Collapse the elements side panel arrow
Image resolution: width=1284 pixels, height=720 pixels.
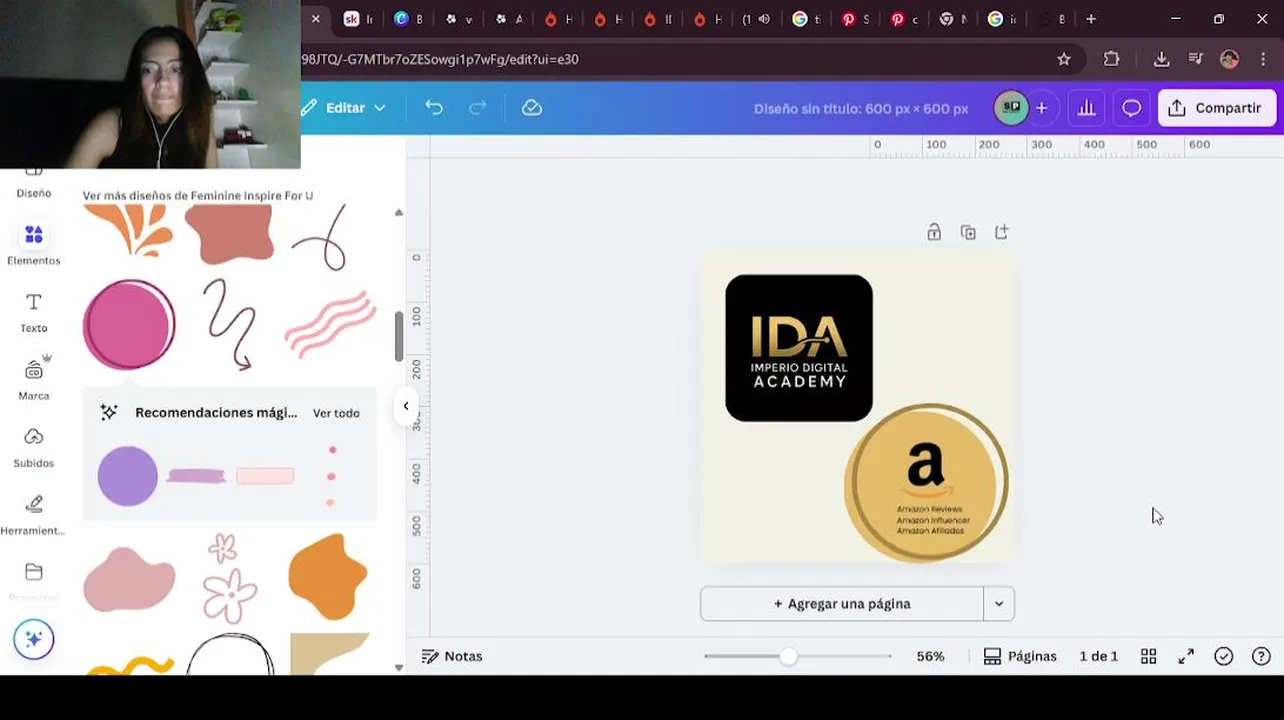click(x=406, y=406)
